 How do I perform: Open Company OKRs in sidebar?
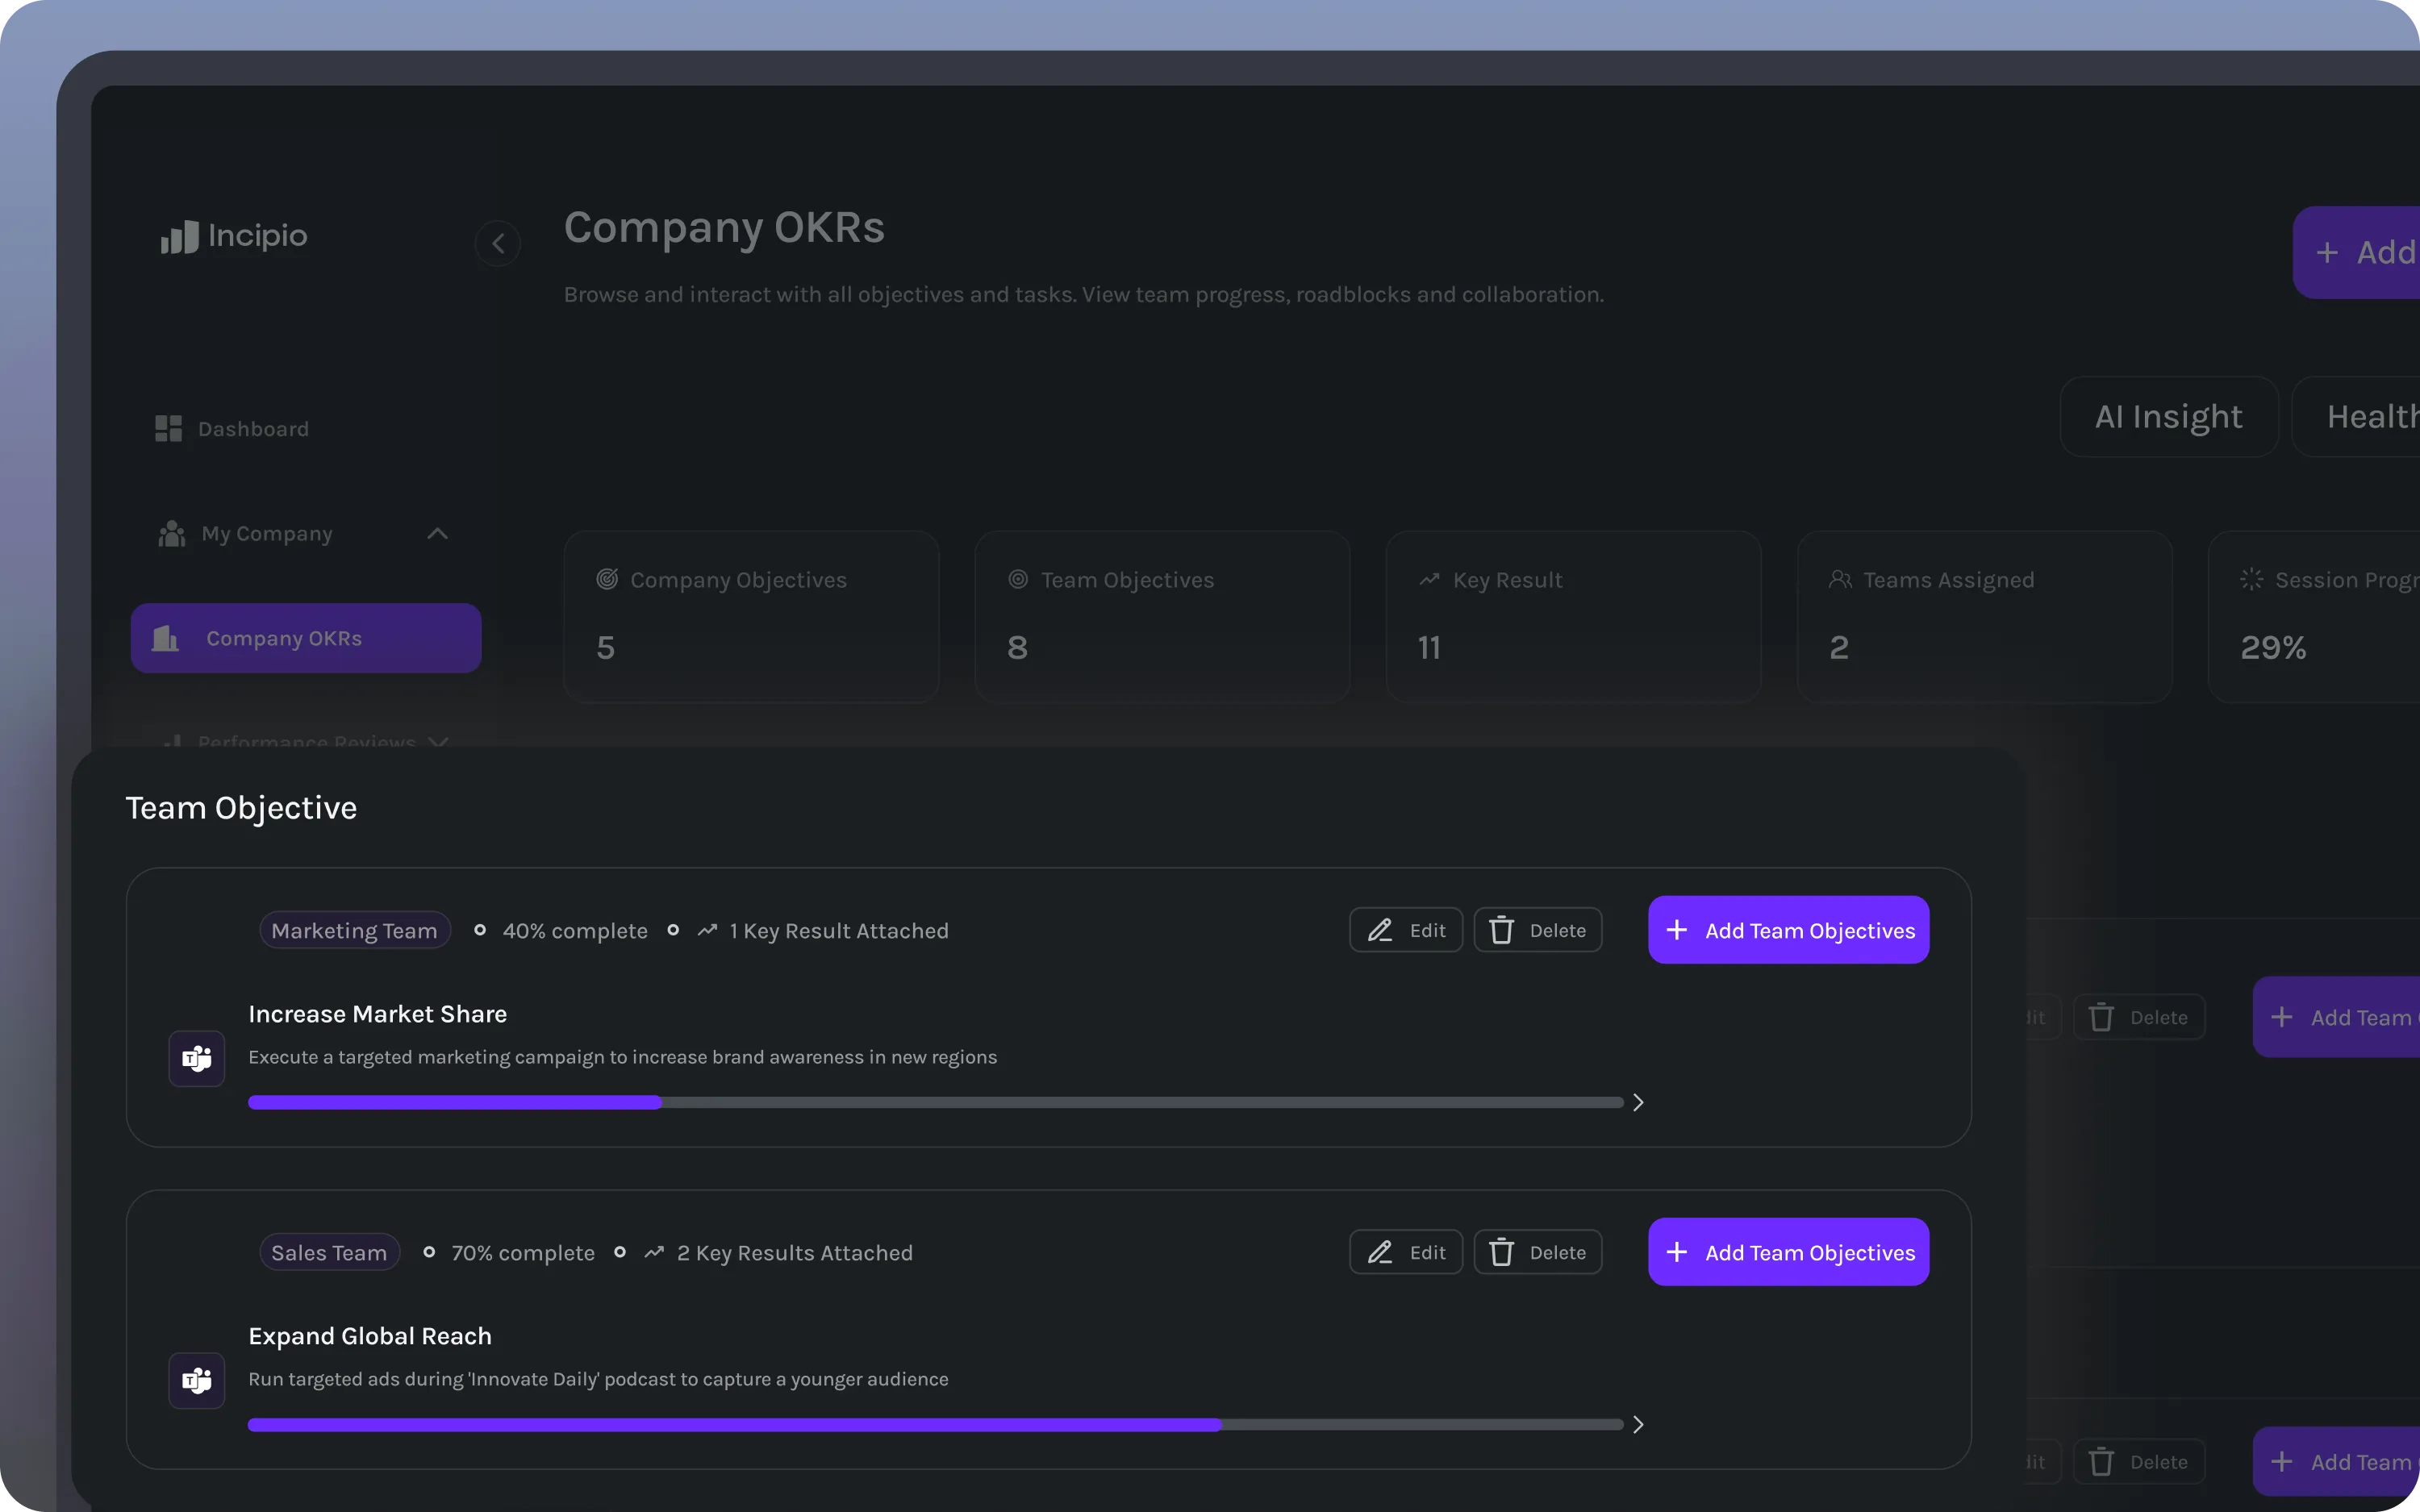coord(305,638)
